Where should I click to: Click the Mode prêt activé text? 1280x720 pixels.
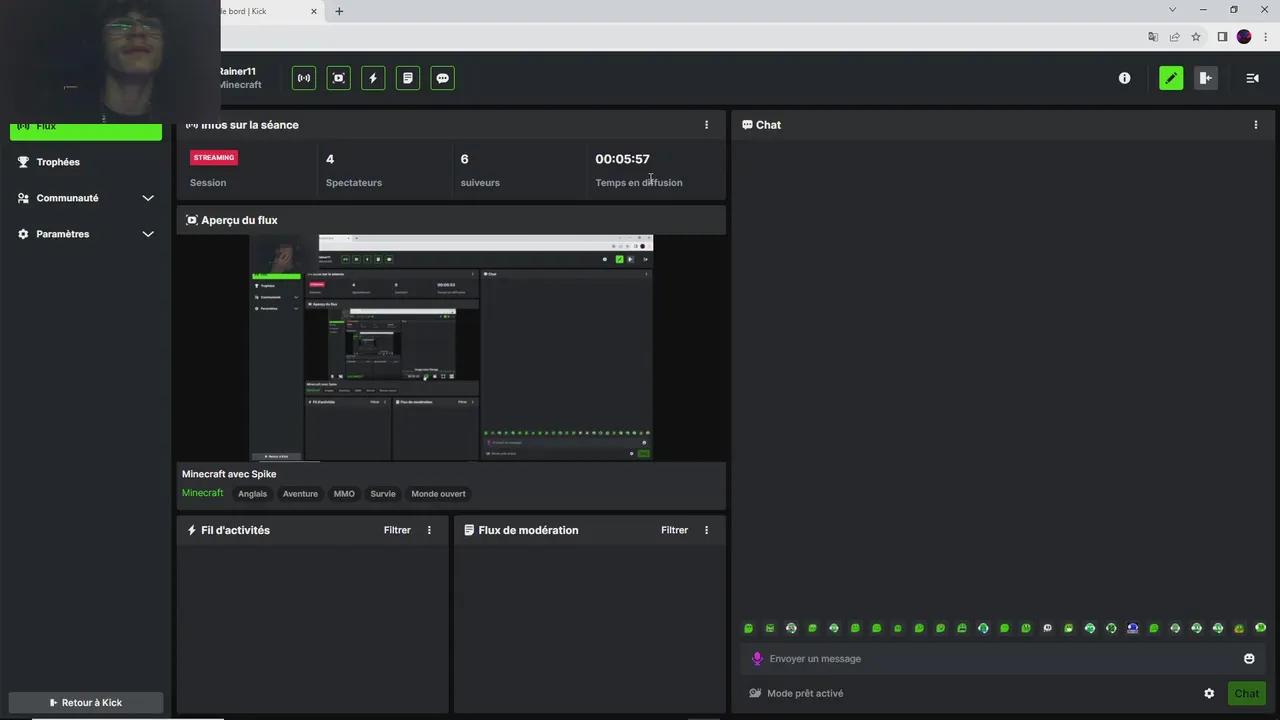[805, 693]
